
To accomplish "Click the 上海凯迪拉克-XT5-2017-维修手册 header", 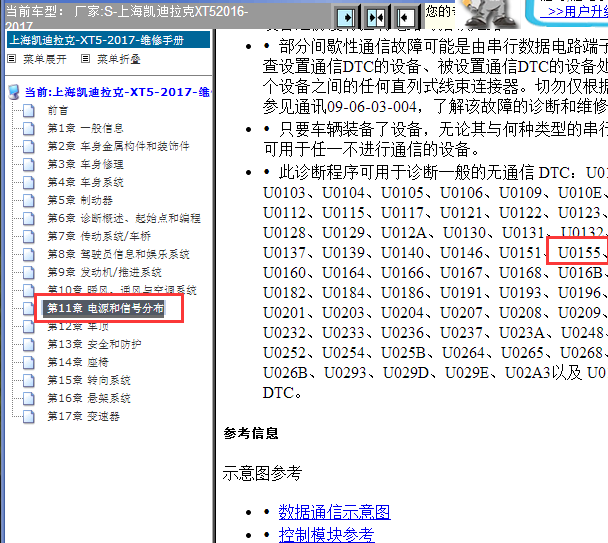I will coord(109,40).
